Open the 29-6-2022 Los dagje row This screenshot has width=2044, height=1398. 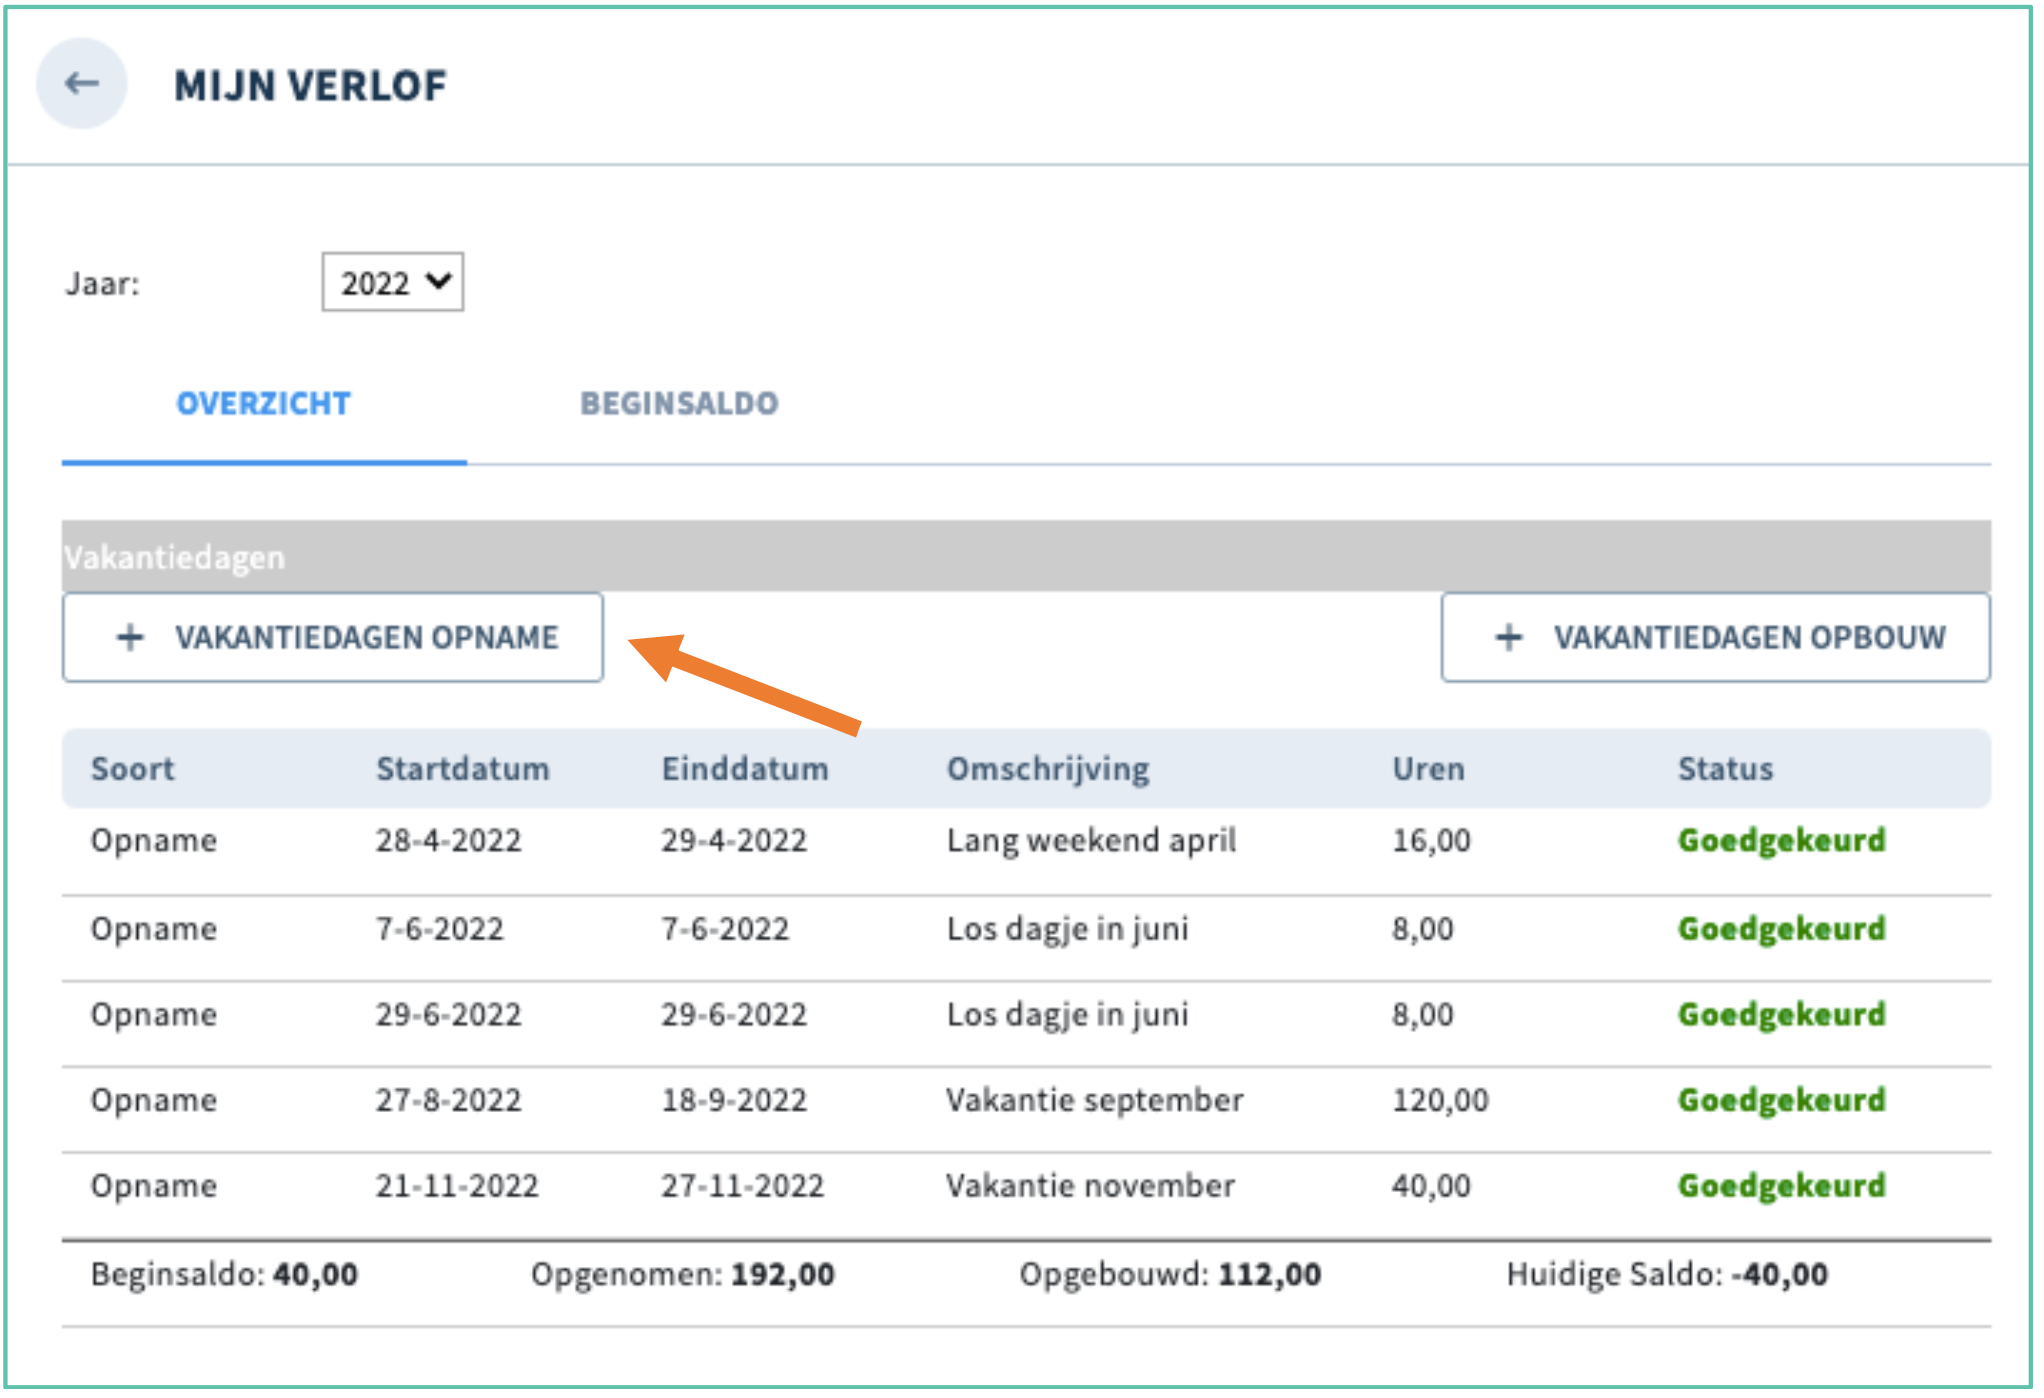tap(1067, 1015)
